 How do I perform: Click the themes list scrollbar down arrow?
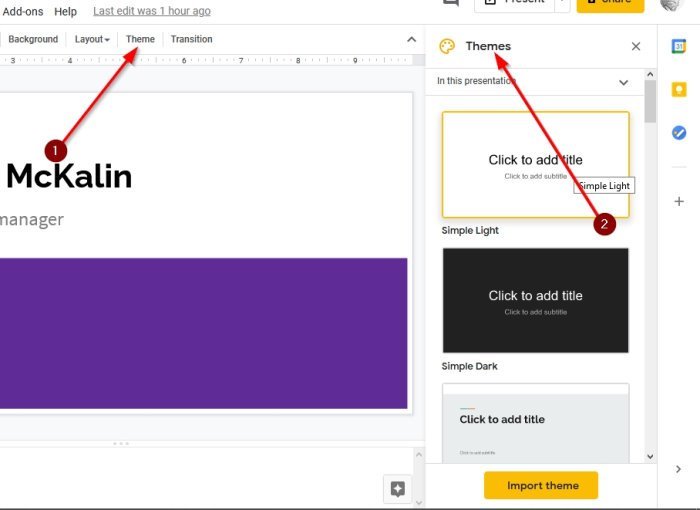(650, 456)
